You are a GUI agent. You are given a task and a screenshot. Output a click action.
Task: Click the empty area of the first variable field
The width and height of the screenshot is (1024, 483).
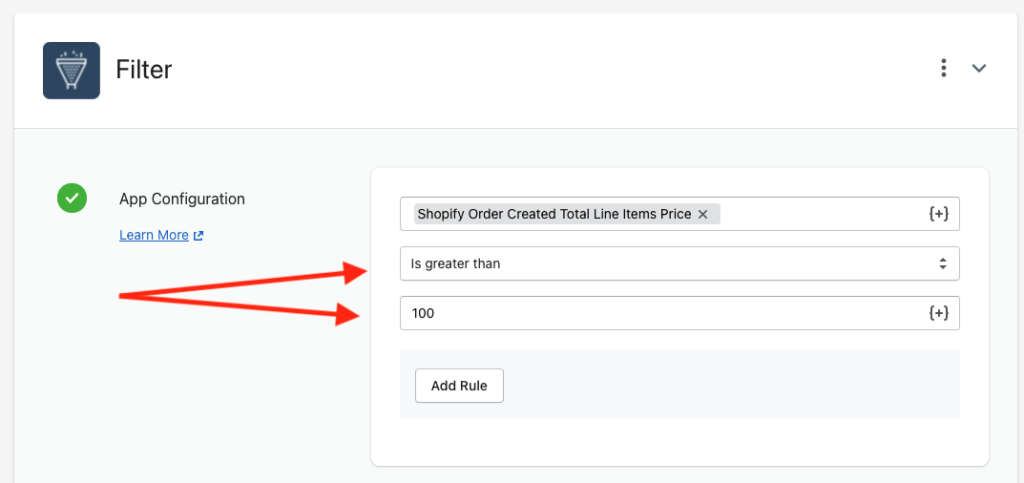822,214
